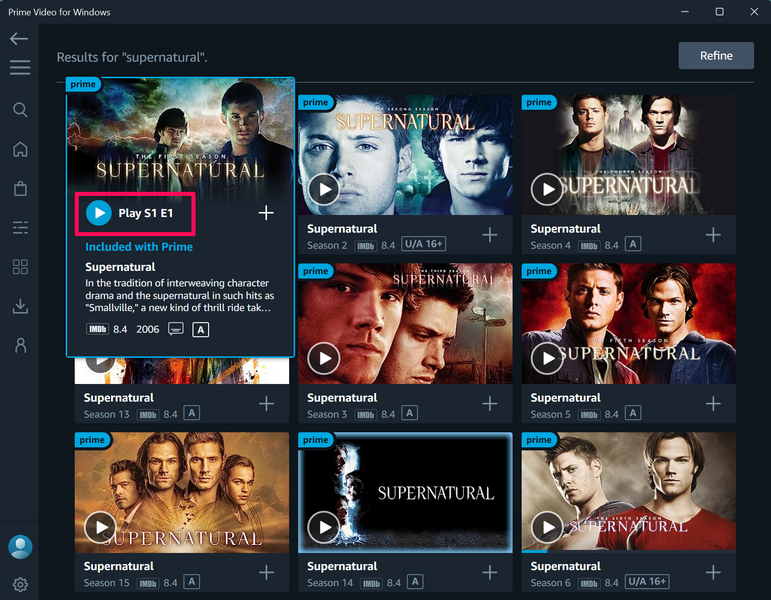Viewport: 771px width, 600px height.
Task: Go to Home via the house icon
Action: point(20,149)
